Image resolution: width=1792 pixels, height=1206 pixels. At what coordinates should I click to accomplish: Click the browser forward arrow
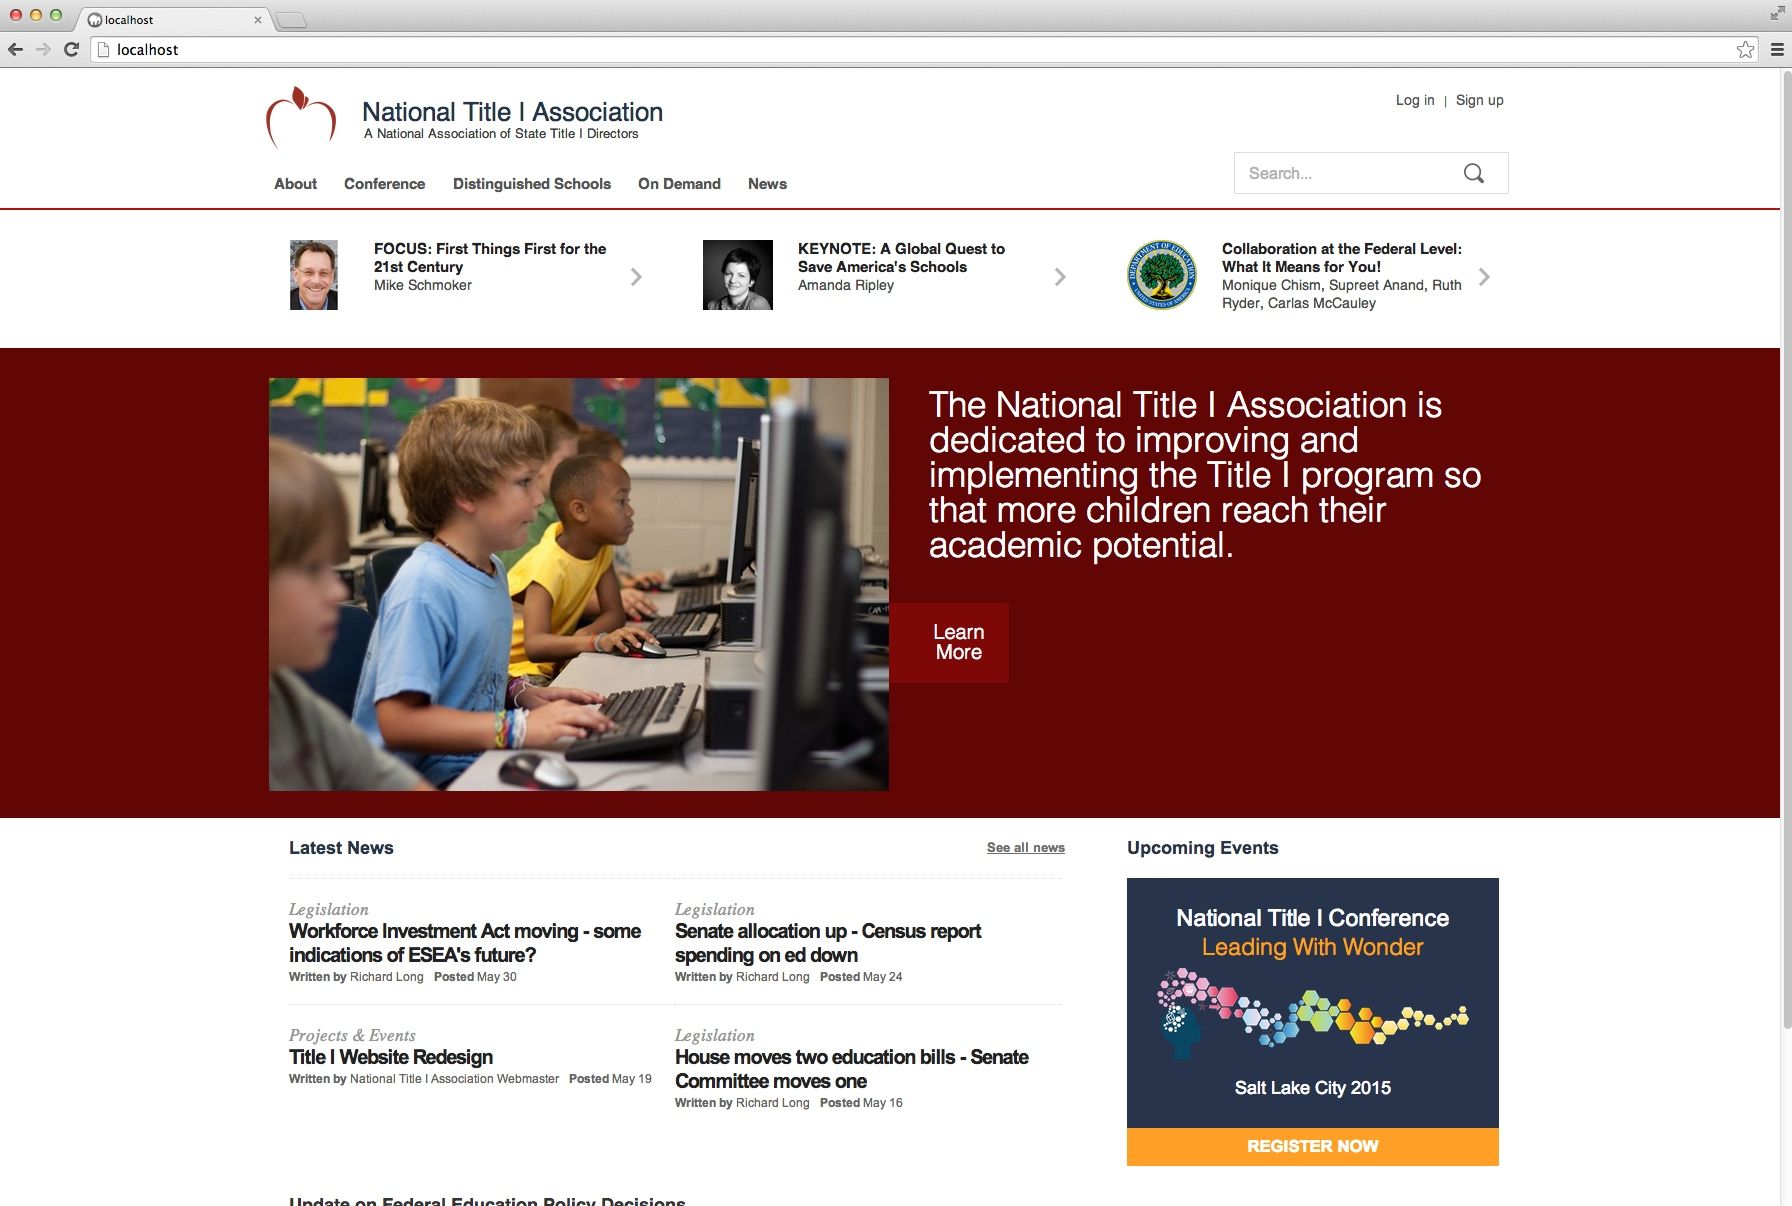point(43,49)
